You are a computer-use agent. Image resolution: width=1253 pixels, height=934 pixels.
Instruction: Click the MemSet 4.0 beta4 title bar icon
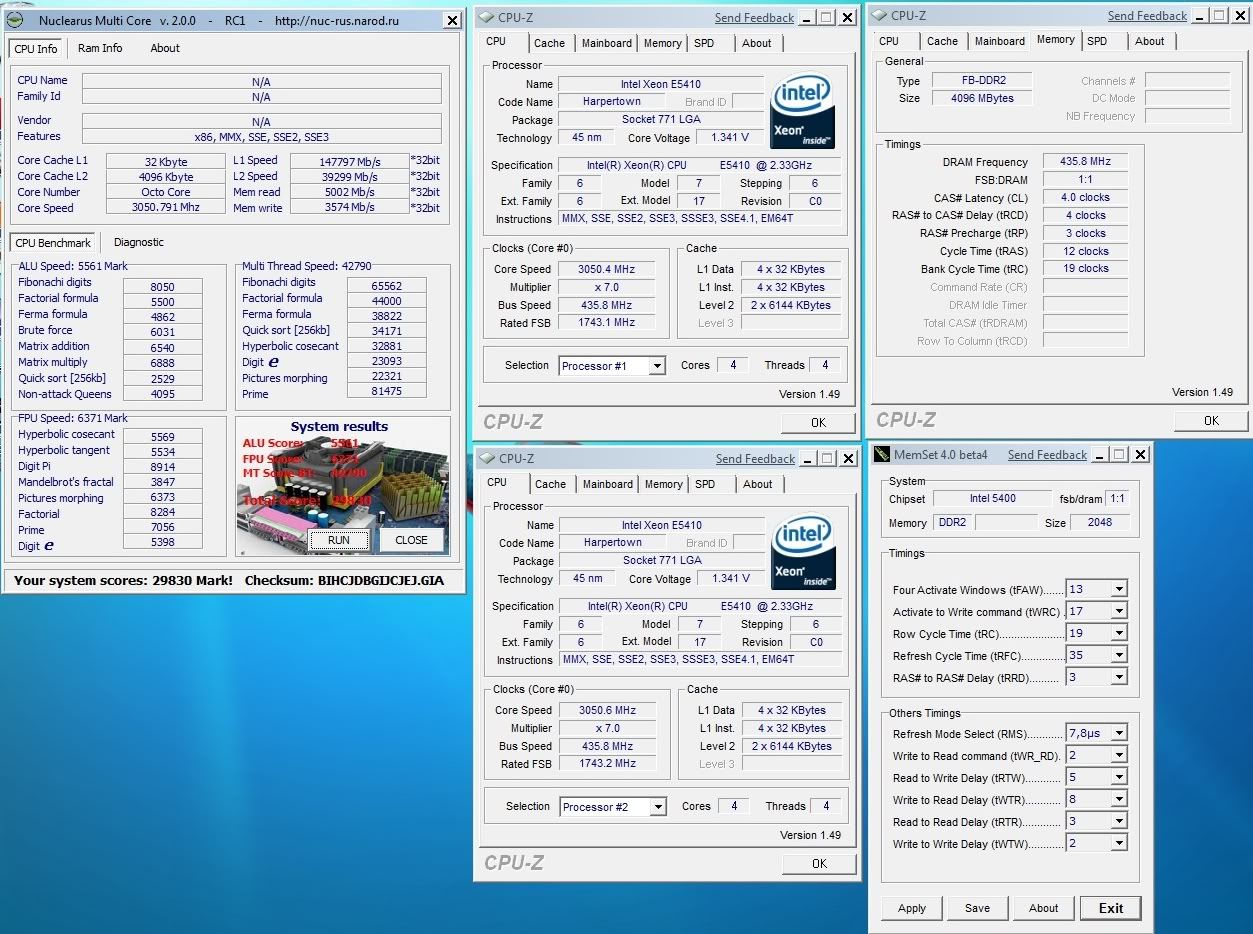[x=882, y=454]
